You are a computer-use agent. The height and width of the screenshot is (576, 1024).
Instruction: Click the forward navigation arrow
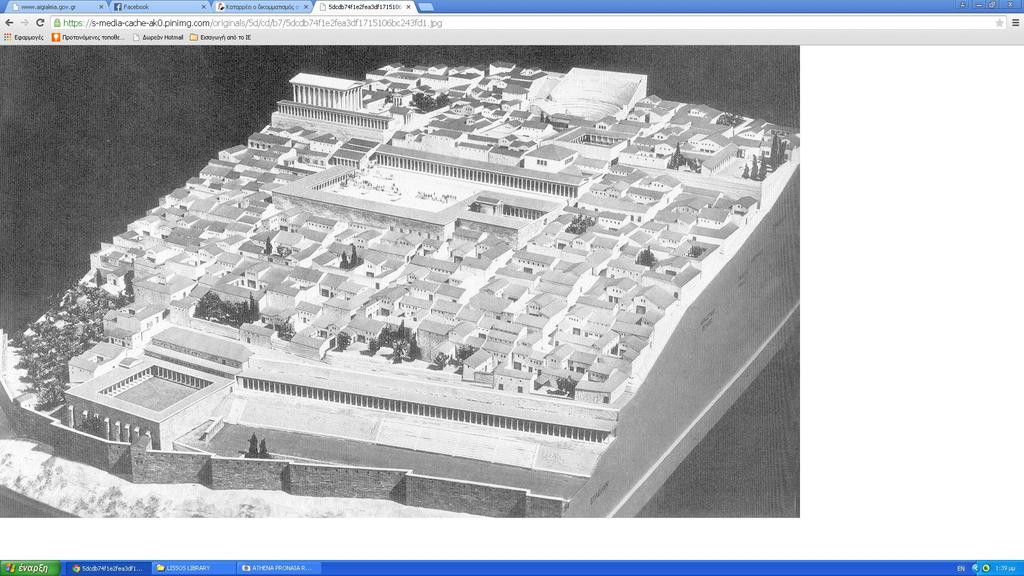tap(24, 23)
